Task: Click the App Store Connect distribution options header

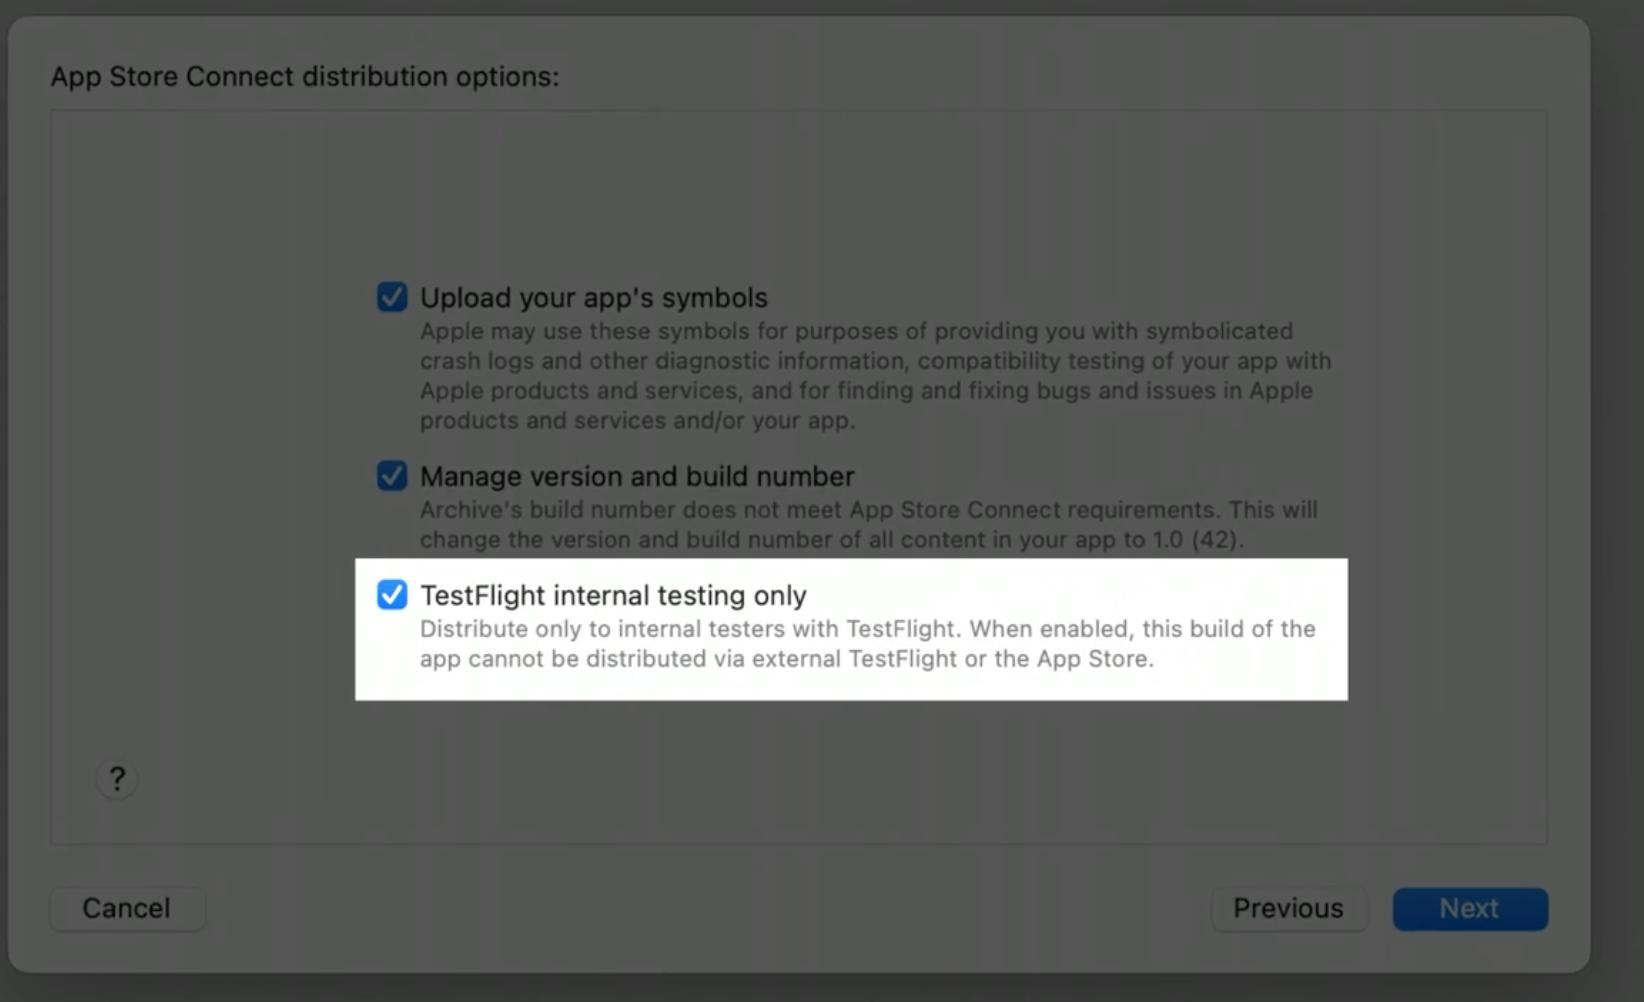Action: [x=304, y=76]
